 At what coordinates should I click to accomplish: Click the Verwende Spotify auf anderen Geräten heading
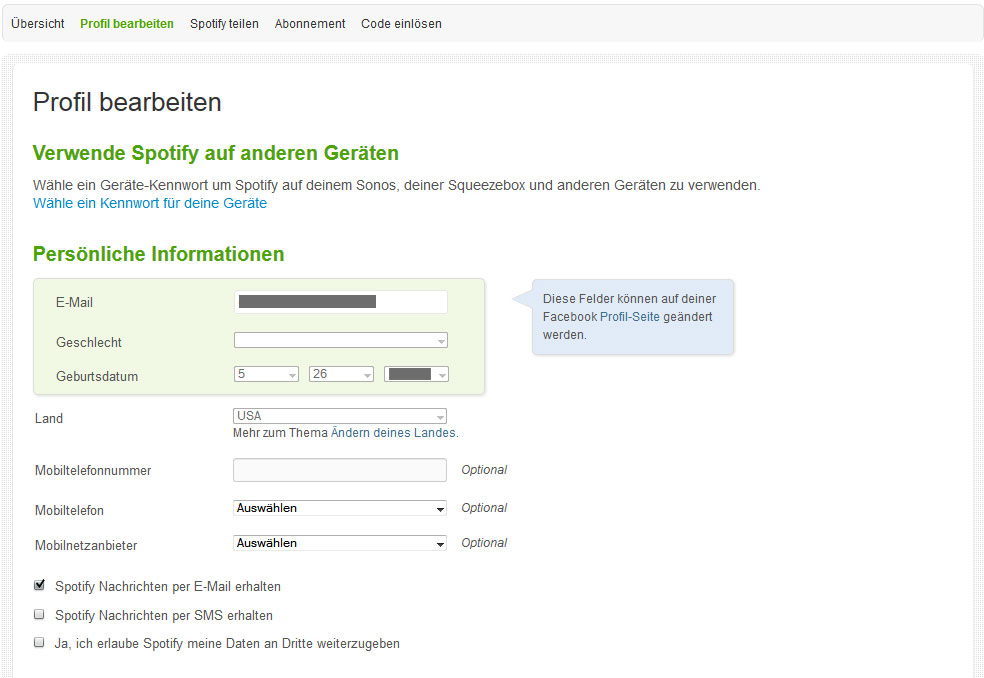(x=216, y=153)
